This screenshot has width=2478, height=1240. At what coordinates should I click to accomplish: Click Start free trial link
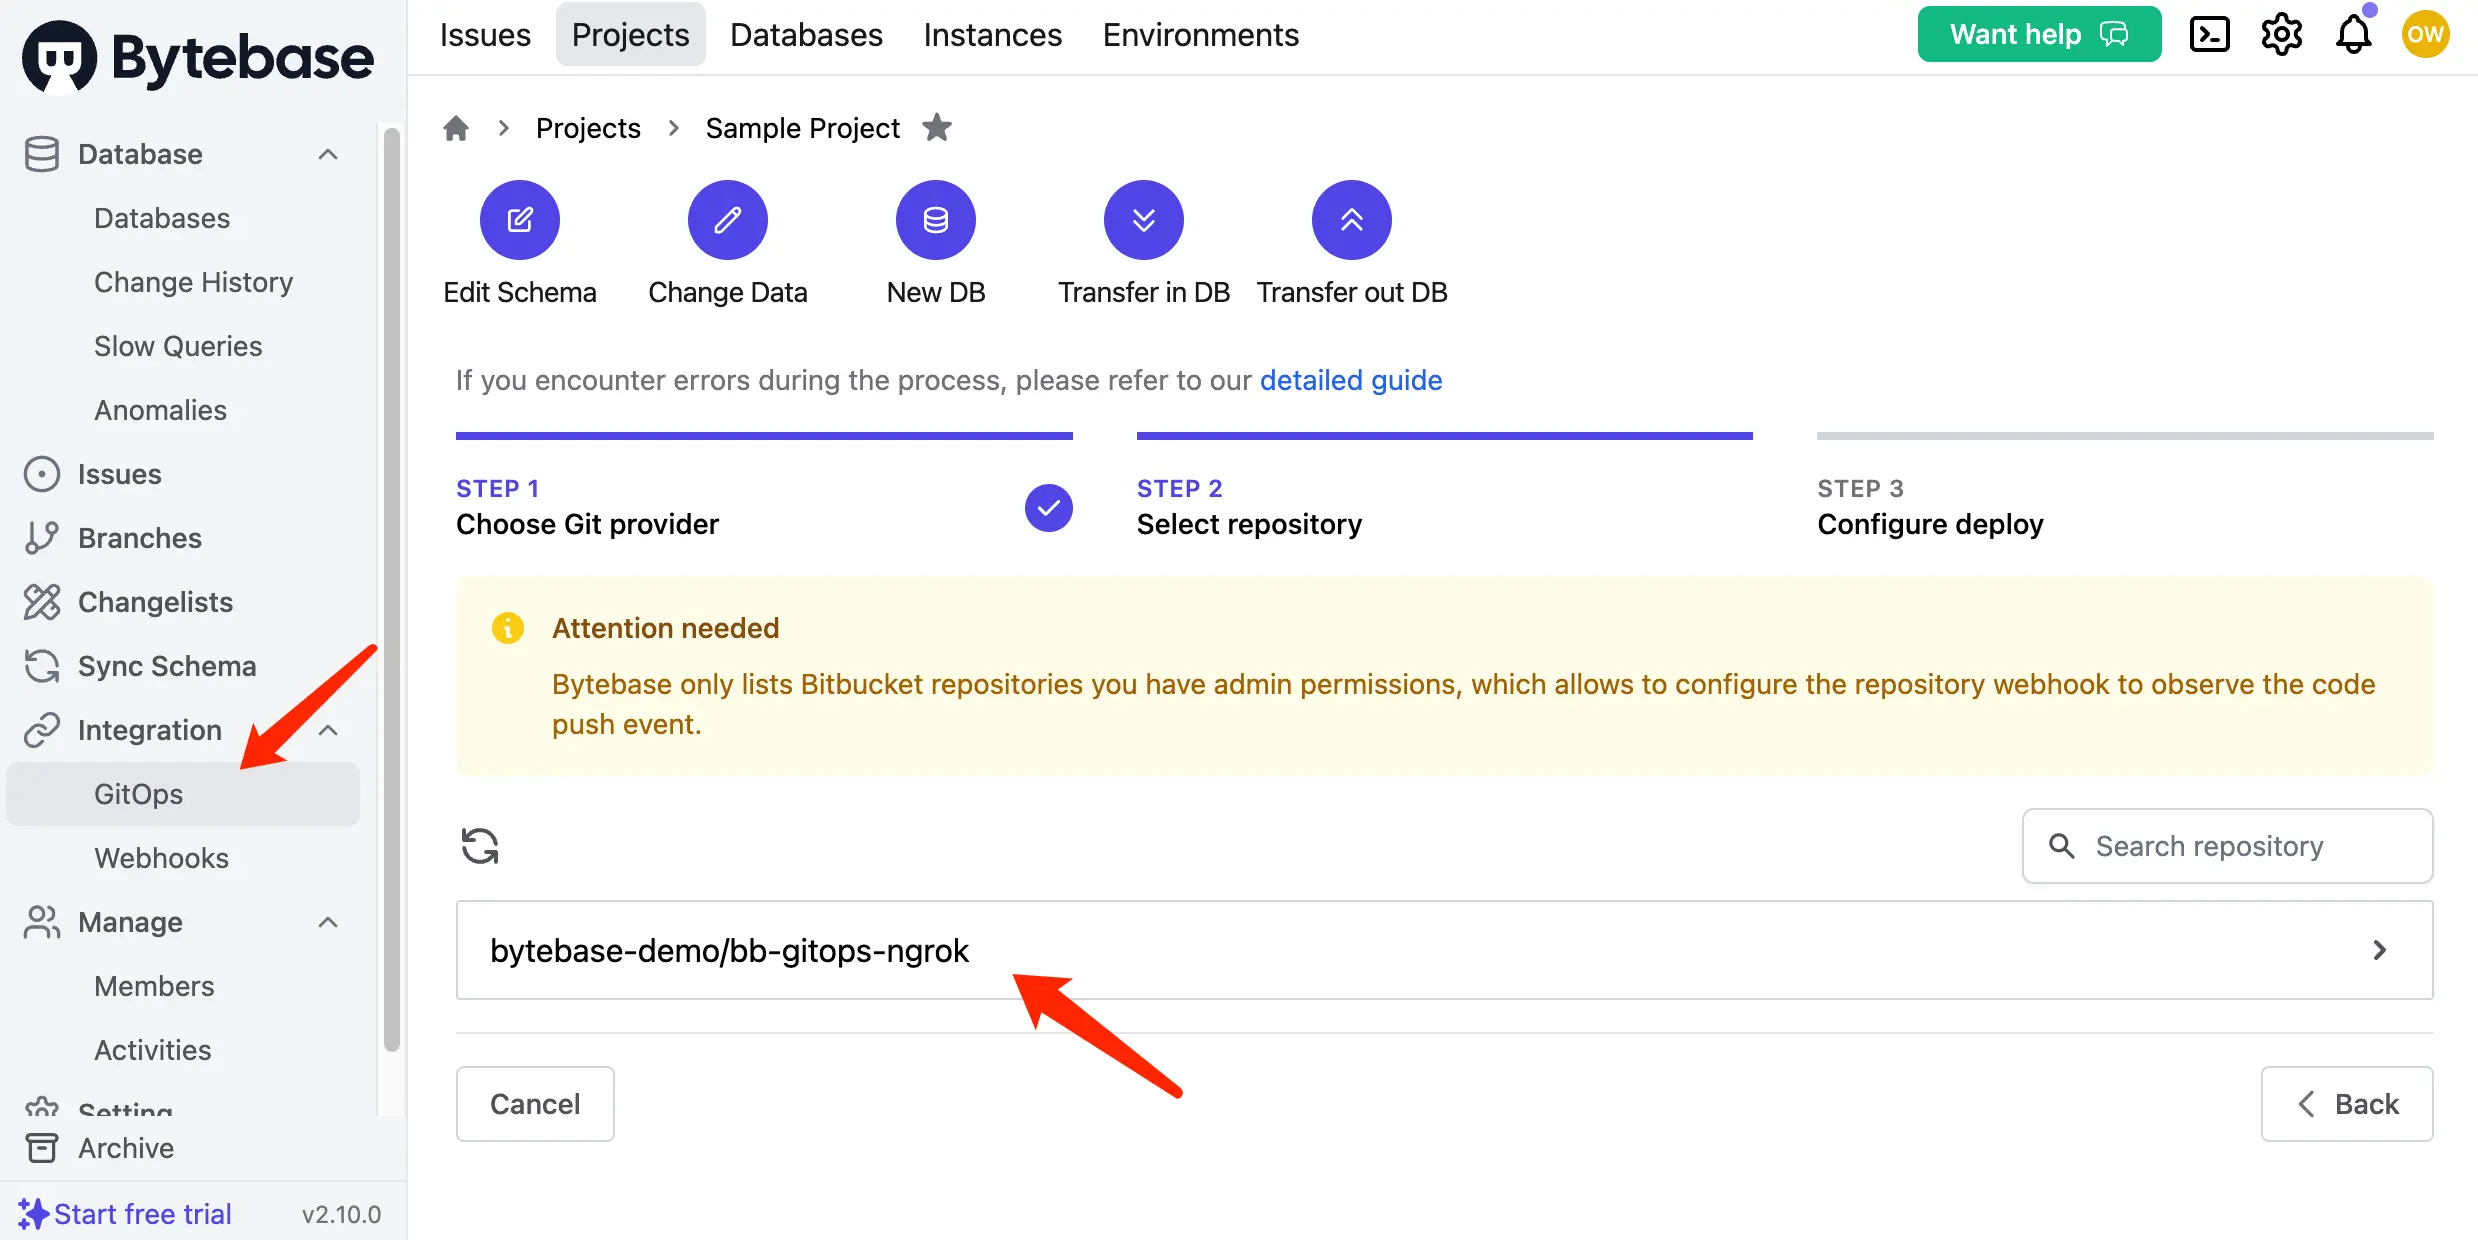click(x=143, y=1214)
